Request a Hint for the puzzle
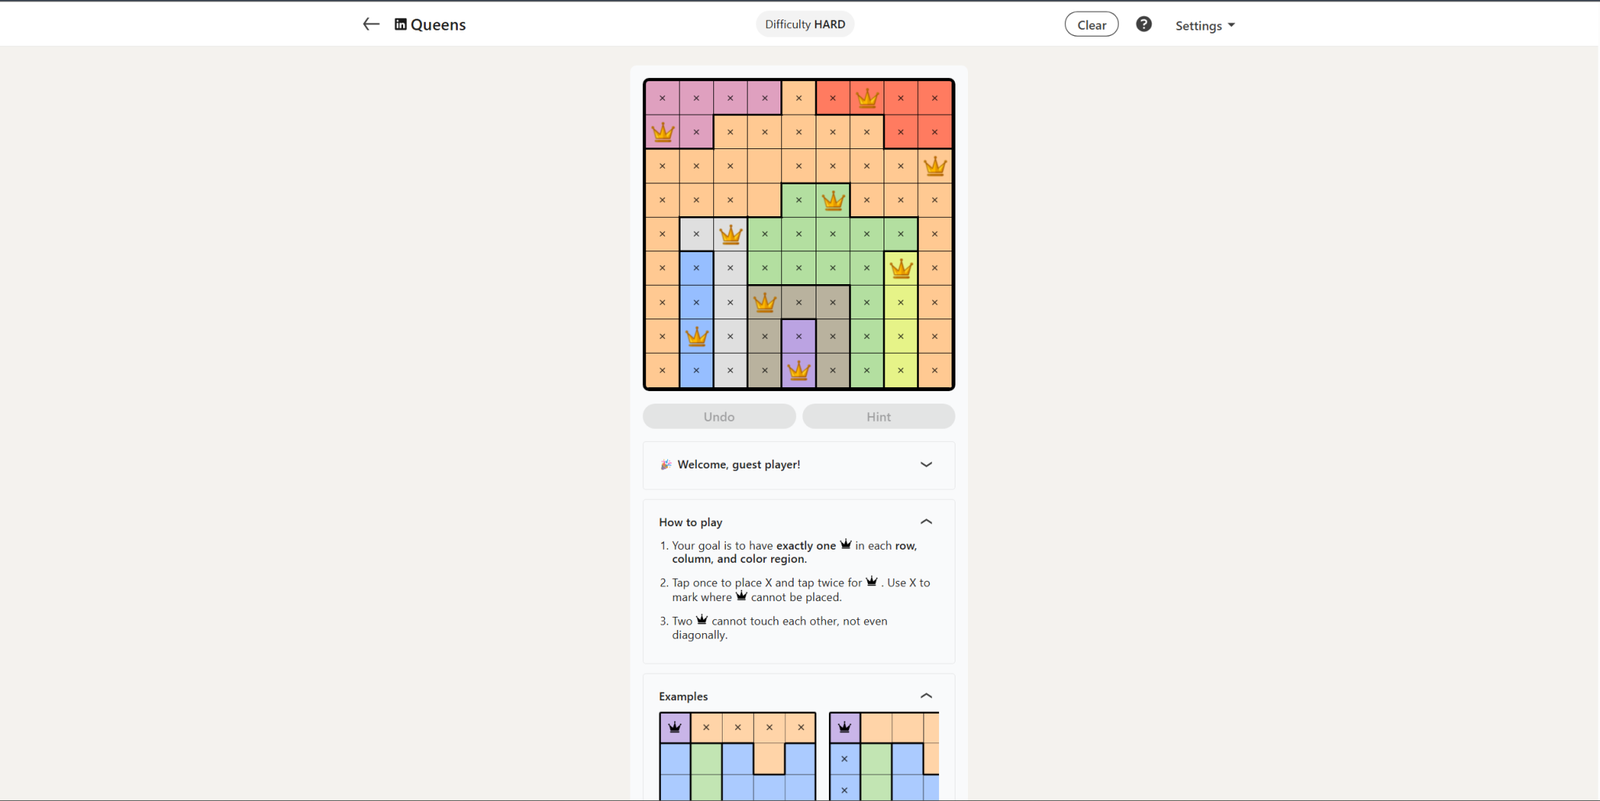Viewport: 1600px width, 801px height. click(x=877, y=416)
